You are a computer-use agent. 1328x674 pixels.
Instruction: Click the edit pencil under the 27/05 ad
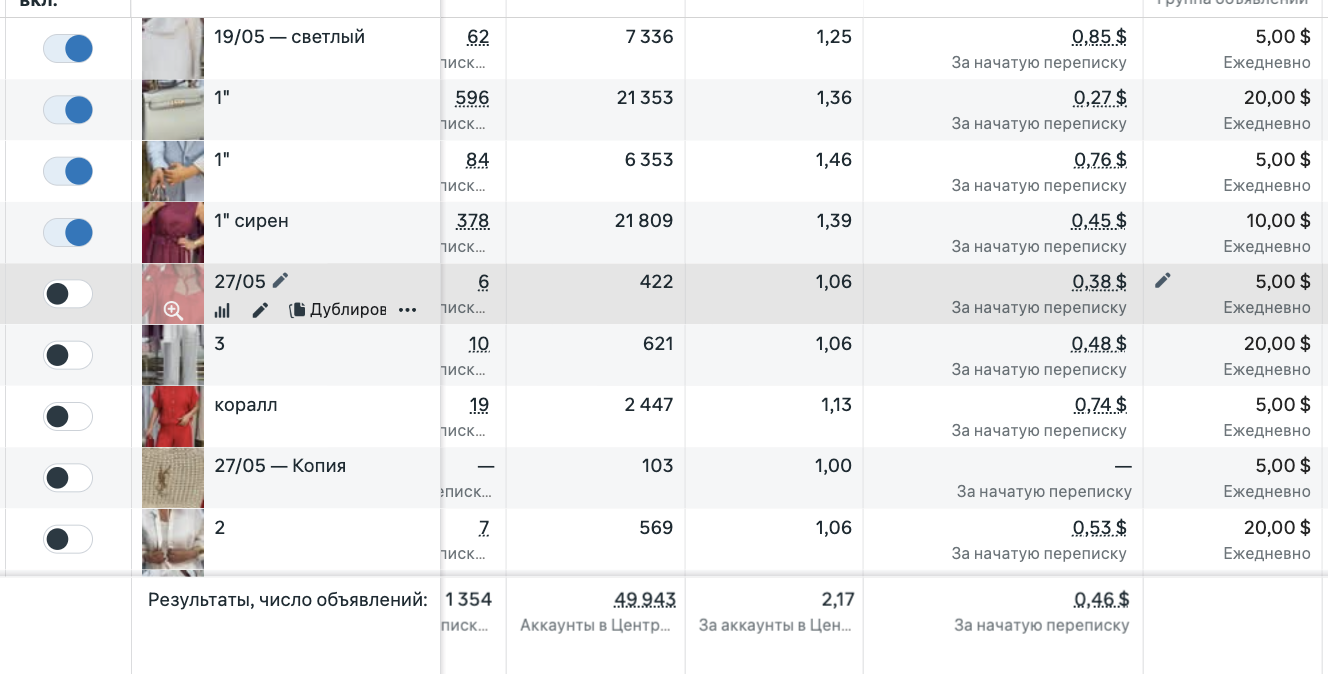260,310
